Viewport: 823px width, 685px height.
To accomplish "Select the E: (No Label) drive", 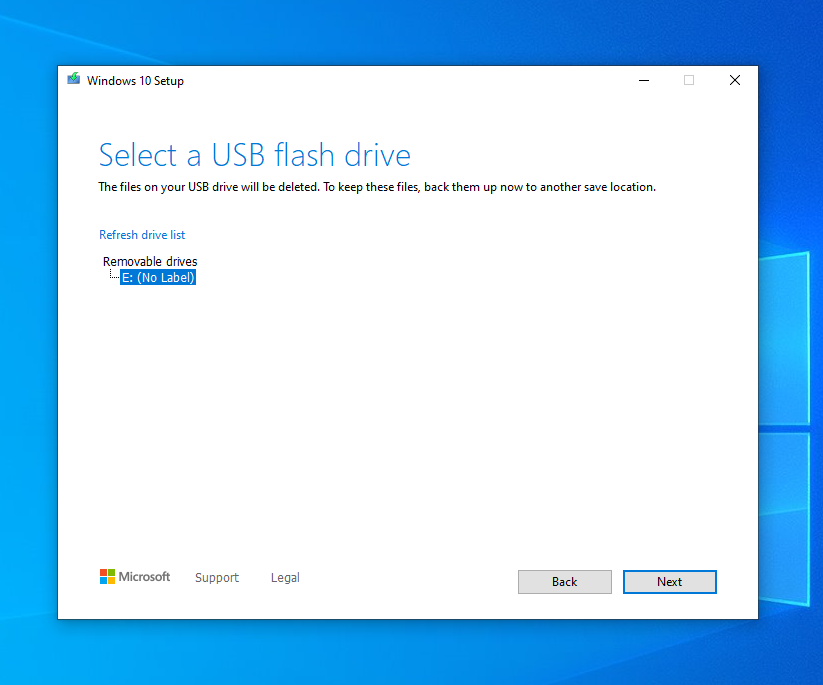I will pos(158,278).
